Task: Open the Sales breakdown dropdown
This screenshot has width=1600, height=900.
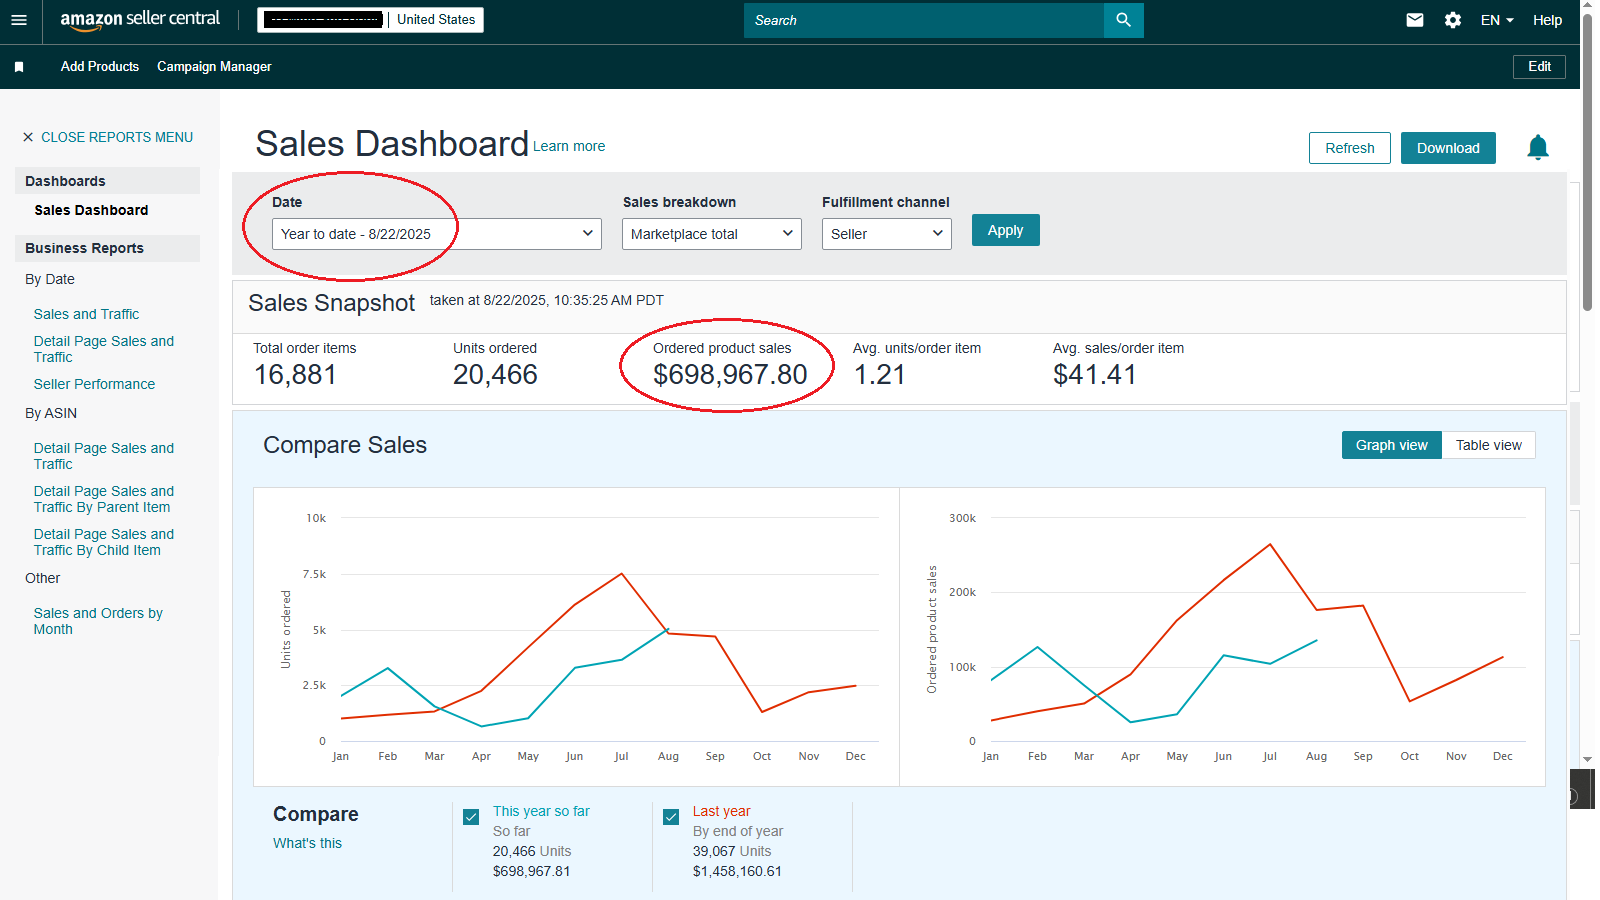Action: tap(712, 234)
